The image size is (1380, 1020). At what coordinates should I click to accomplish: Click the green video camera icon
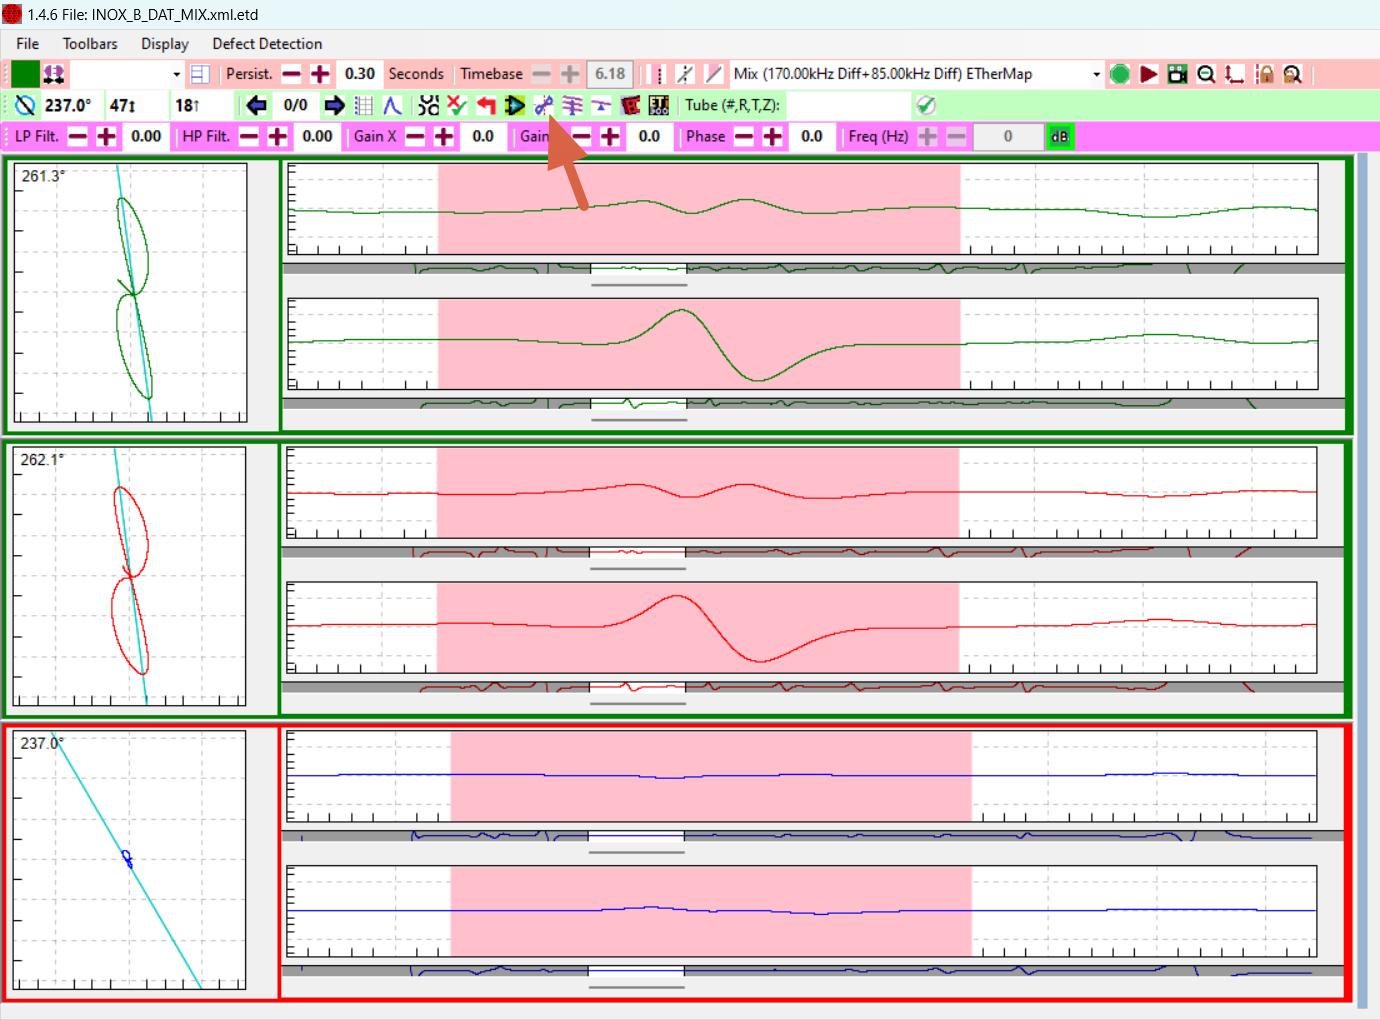pyautogui.click(x=1178, y=74)
